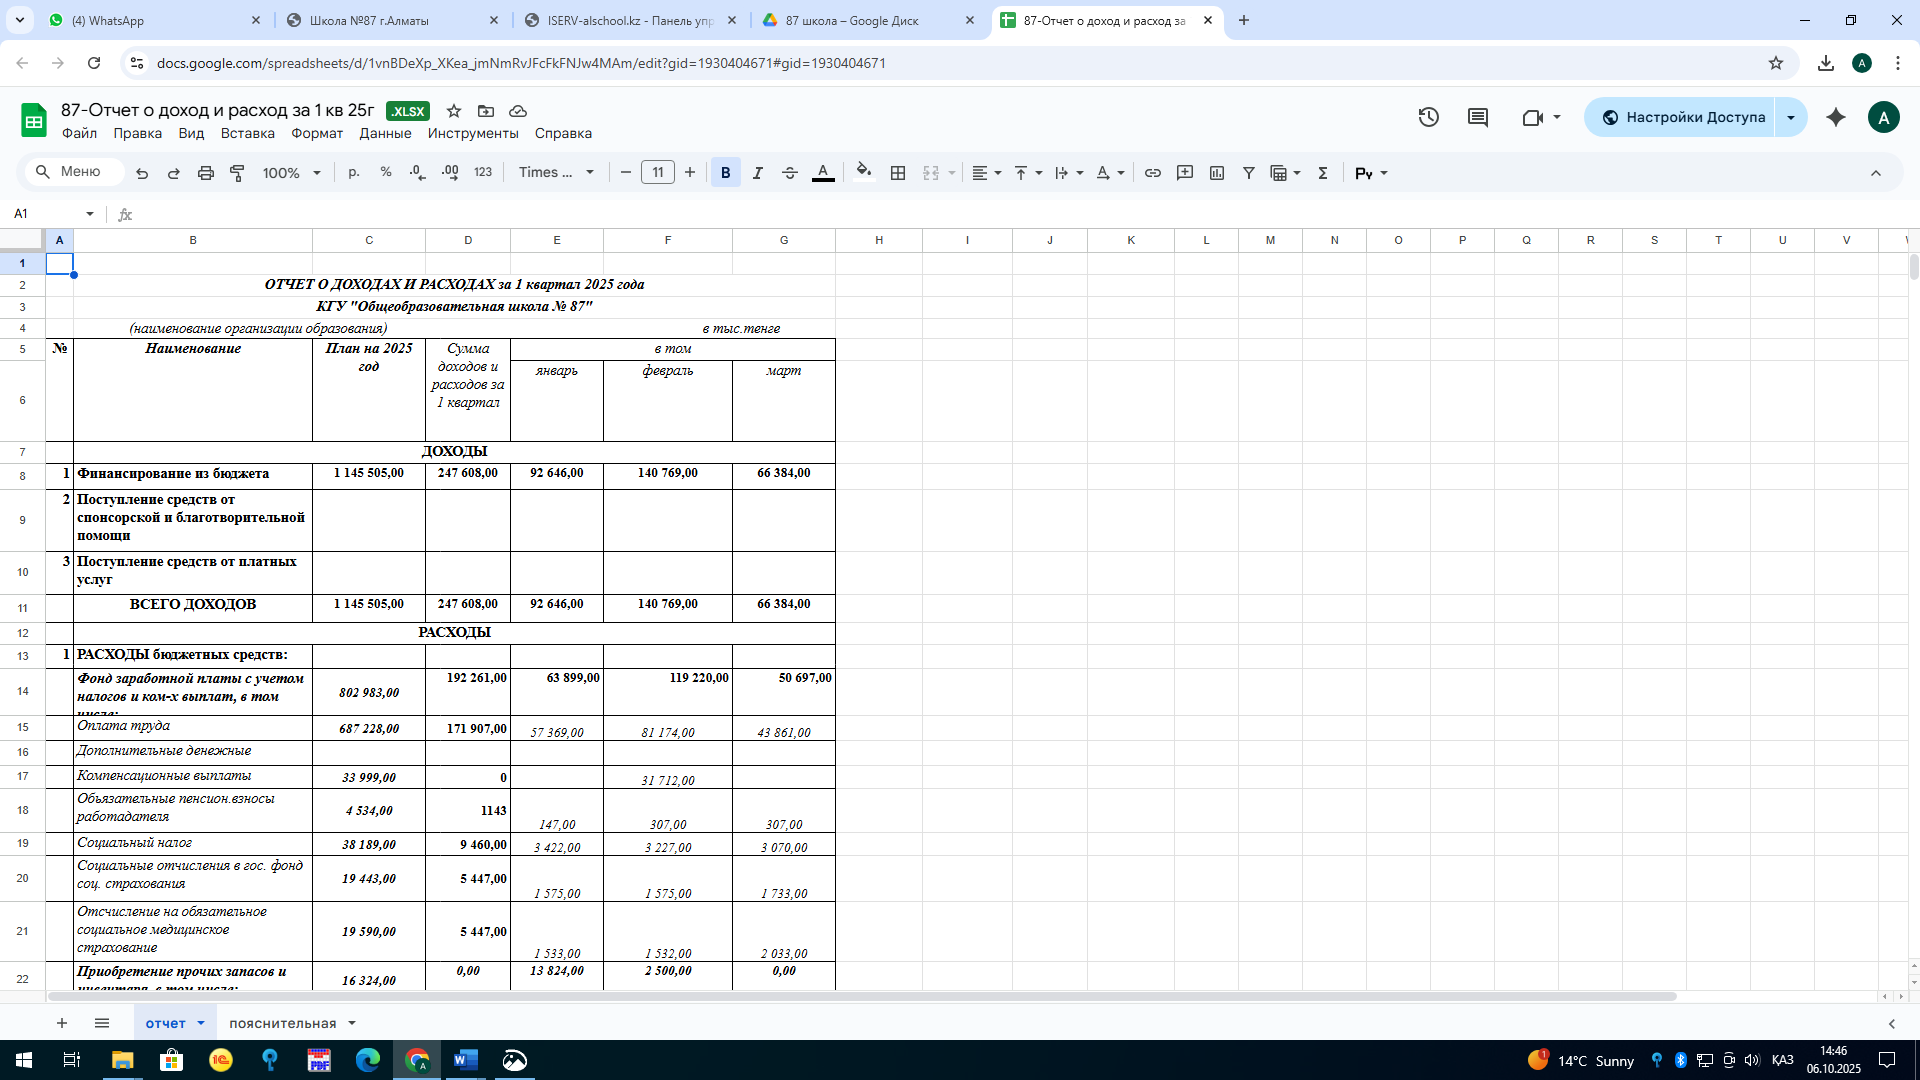
Task: Toggle bold formatting
Action: coord(726,173)
